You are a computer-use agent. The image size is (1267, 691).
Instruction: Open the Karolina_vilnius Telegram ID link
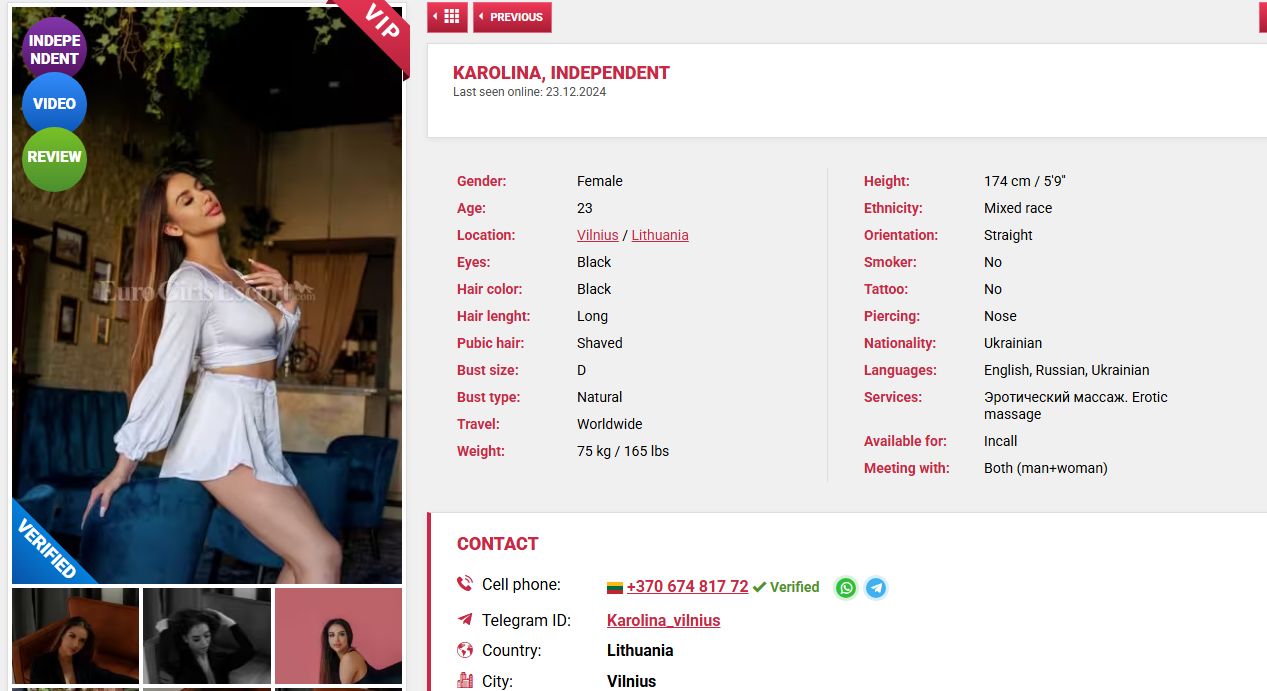point(663,620)
